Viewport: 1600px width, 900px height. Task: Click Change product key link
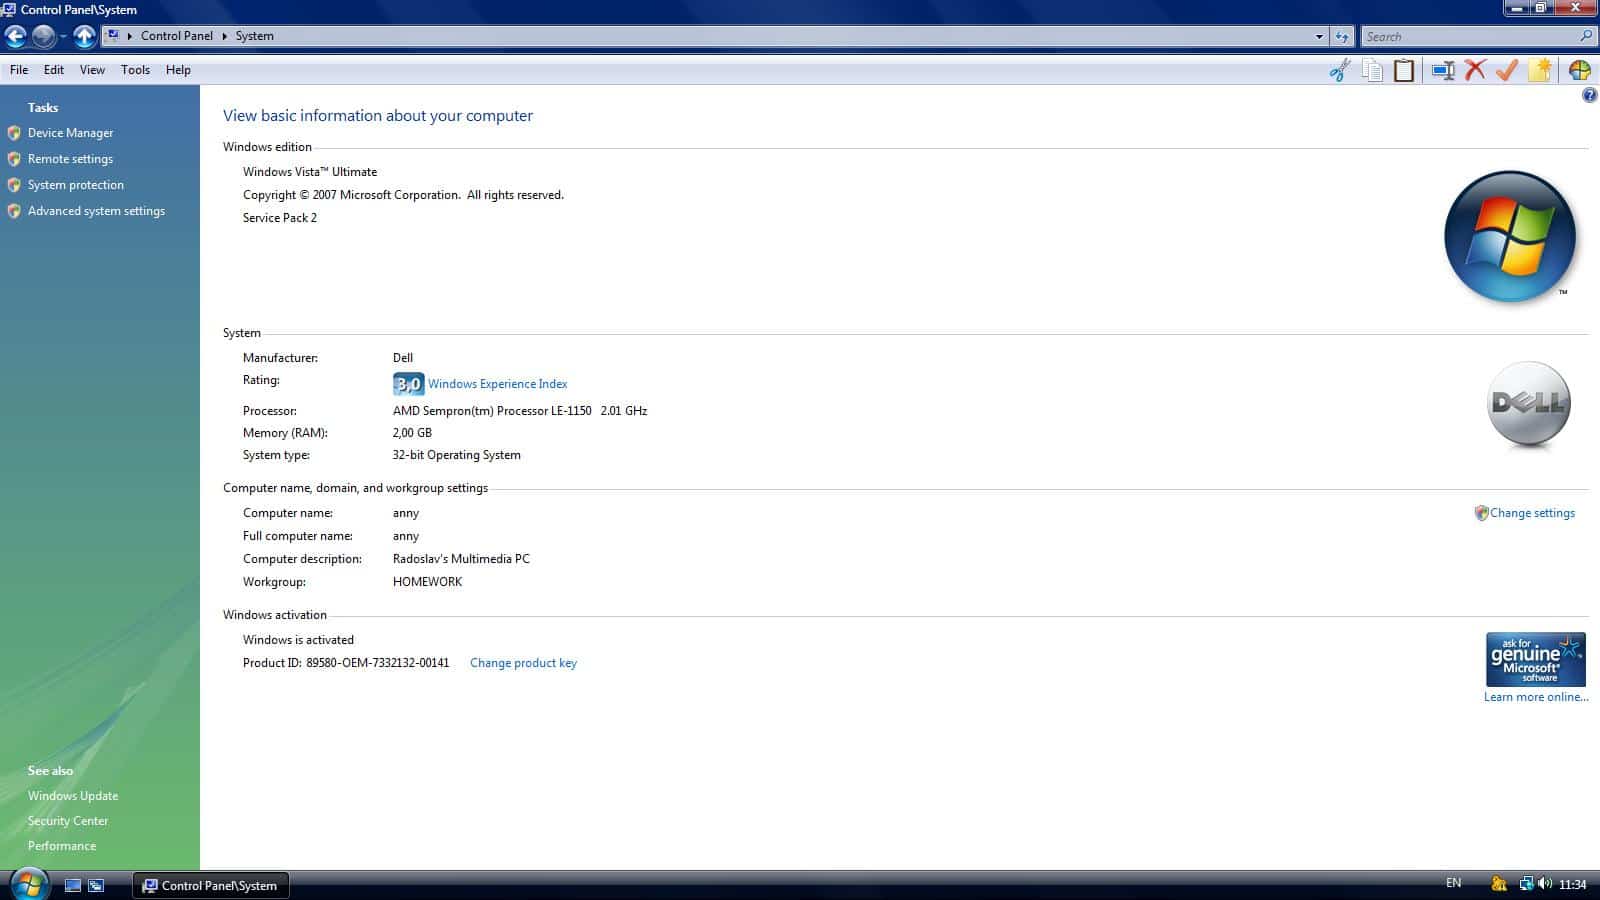coord(523,663)
